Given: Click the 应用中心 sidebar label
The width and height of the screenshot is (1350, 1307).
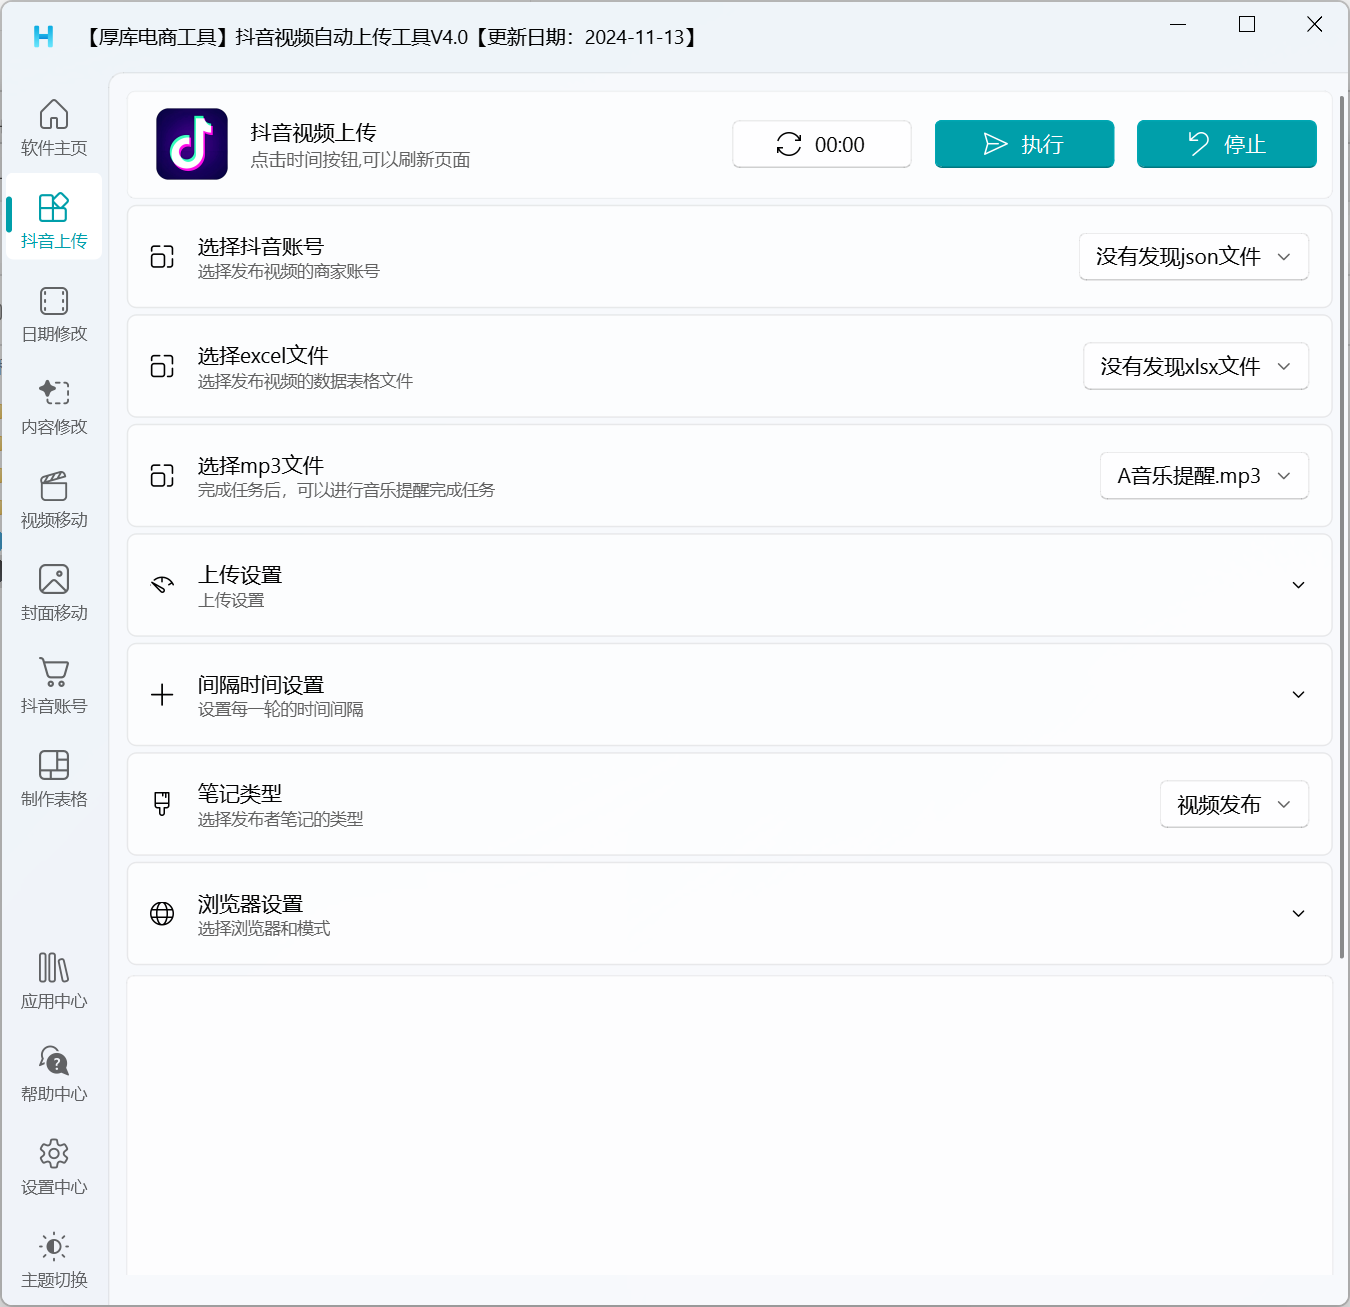Looking at the screenshot, I should tap(54, 1001).
